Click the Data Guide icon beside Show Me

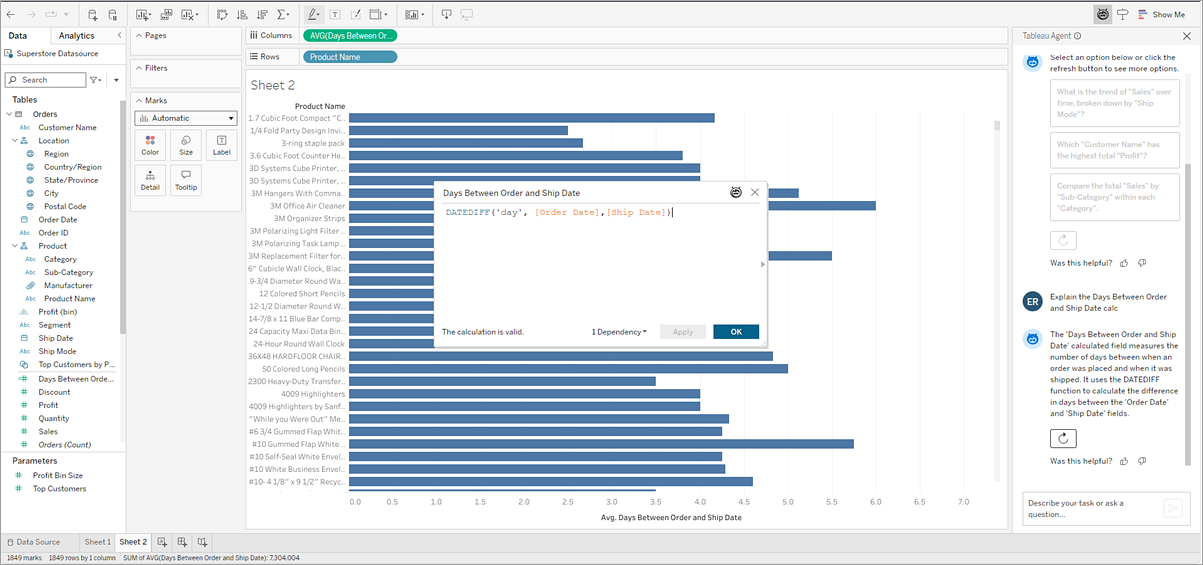1123,15
